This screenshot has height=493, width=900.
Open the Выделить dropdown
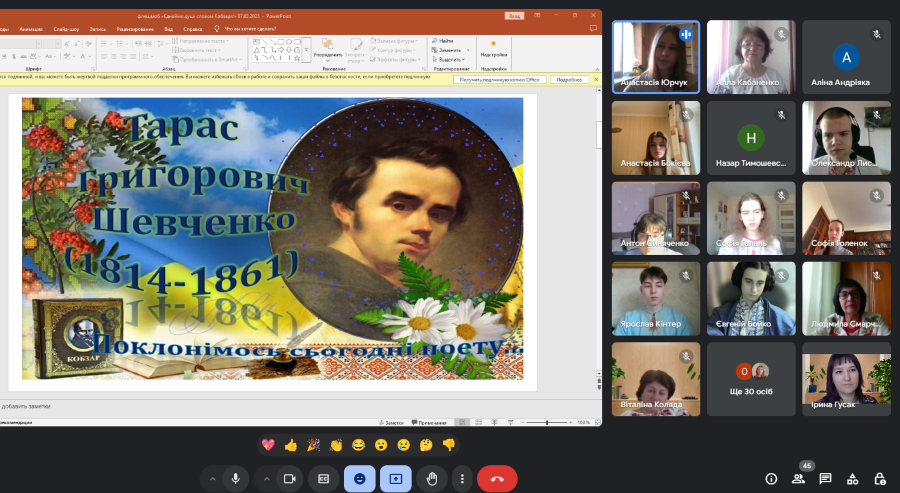[448, 59]
